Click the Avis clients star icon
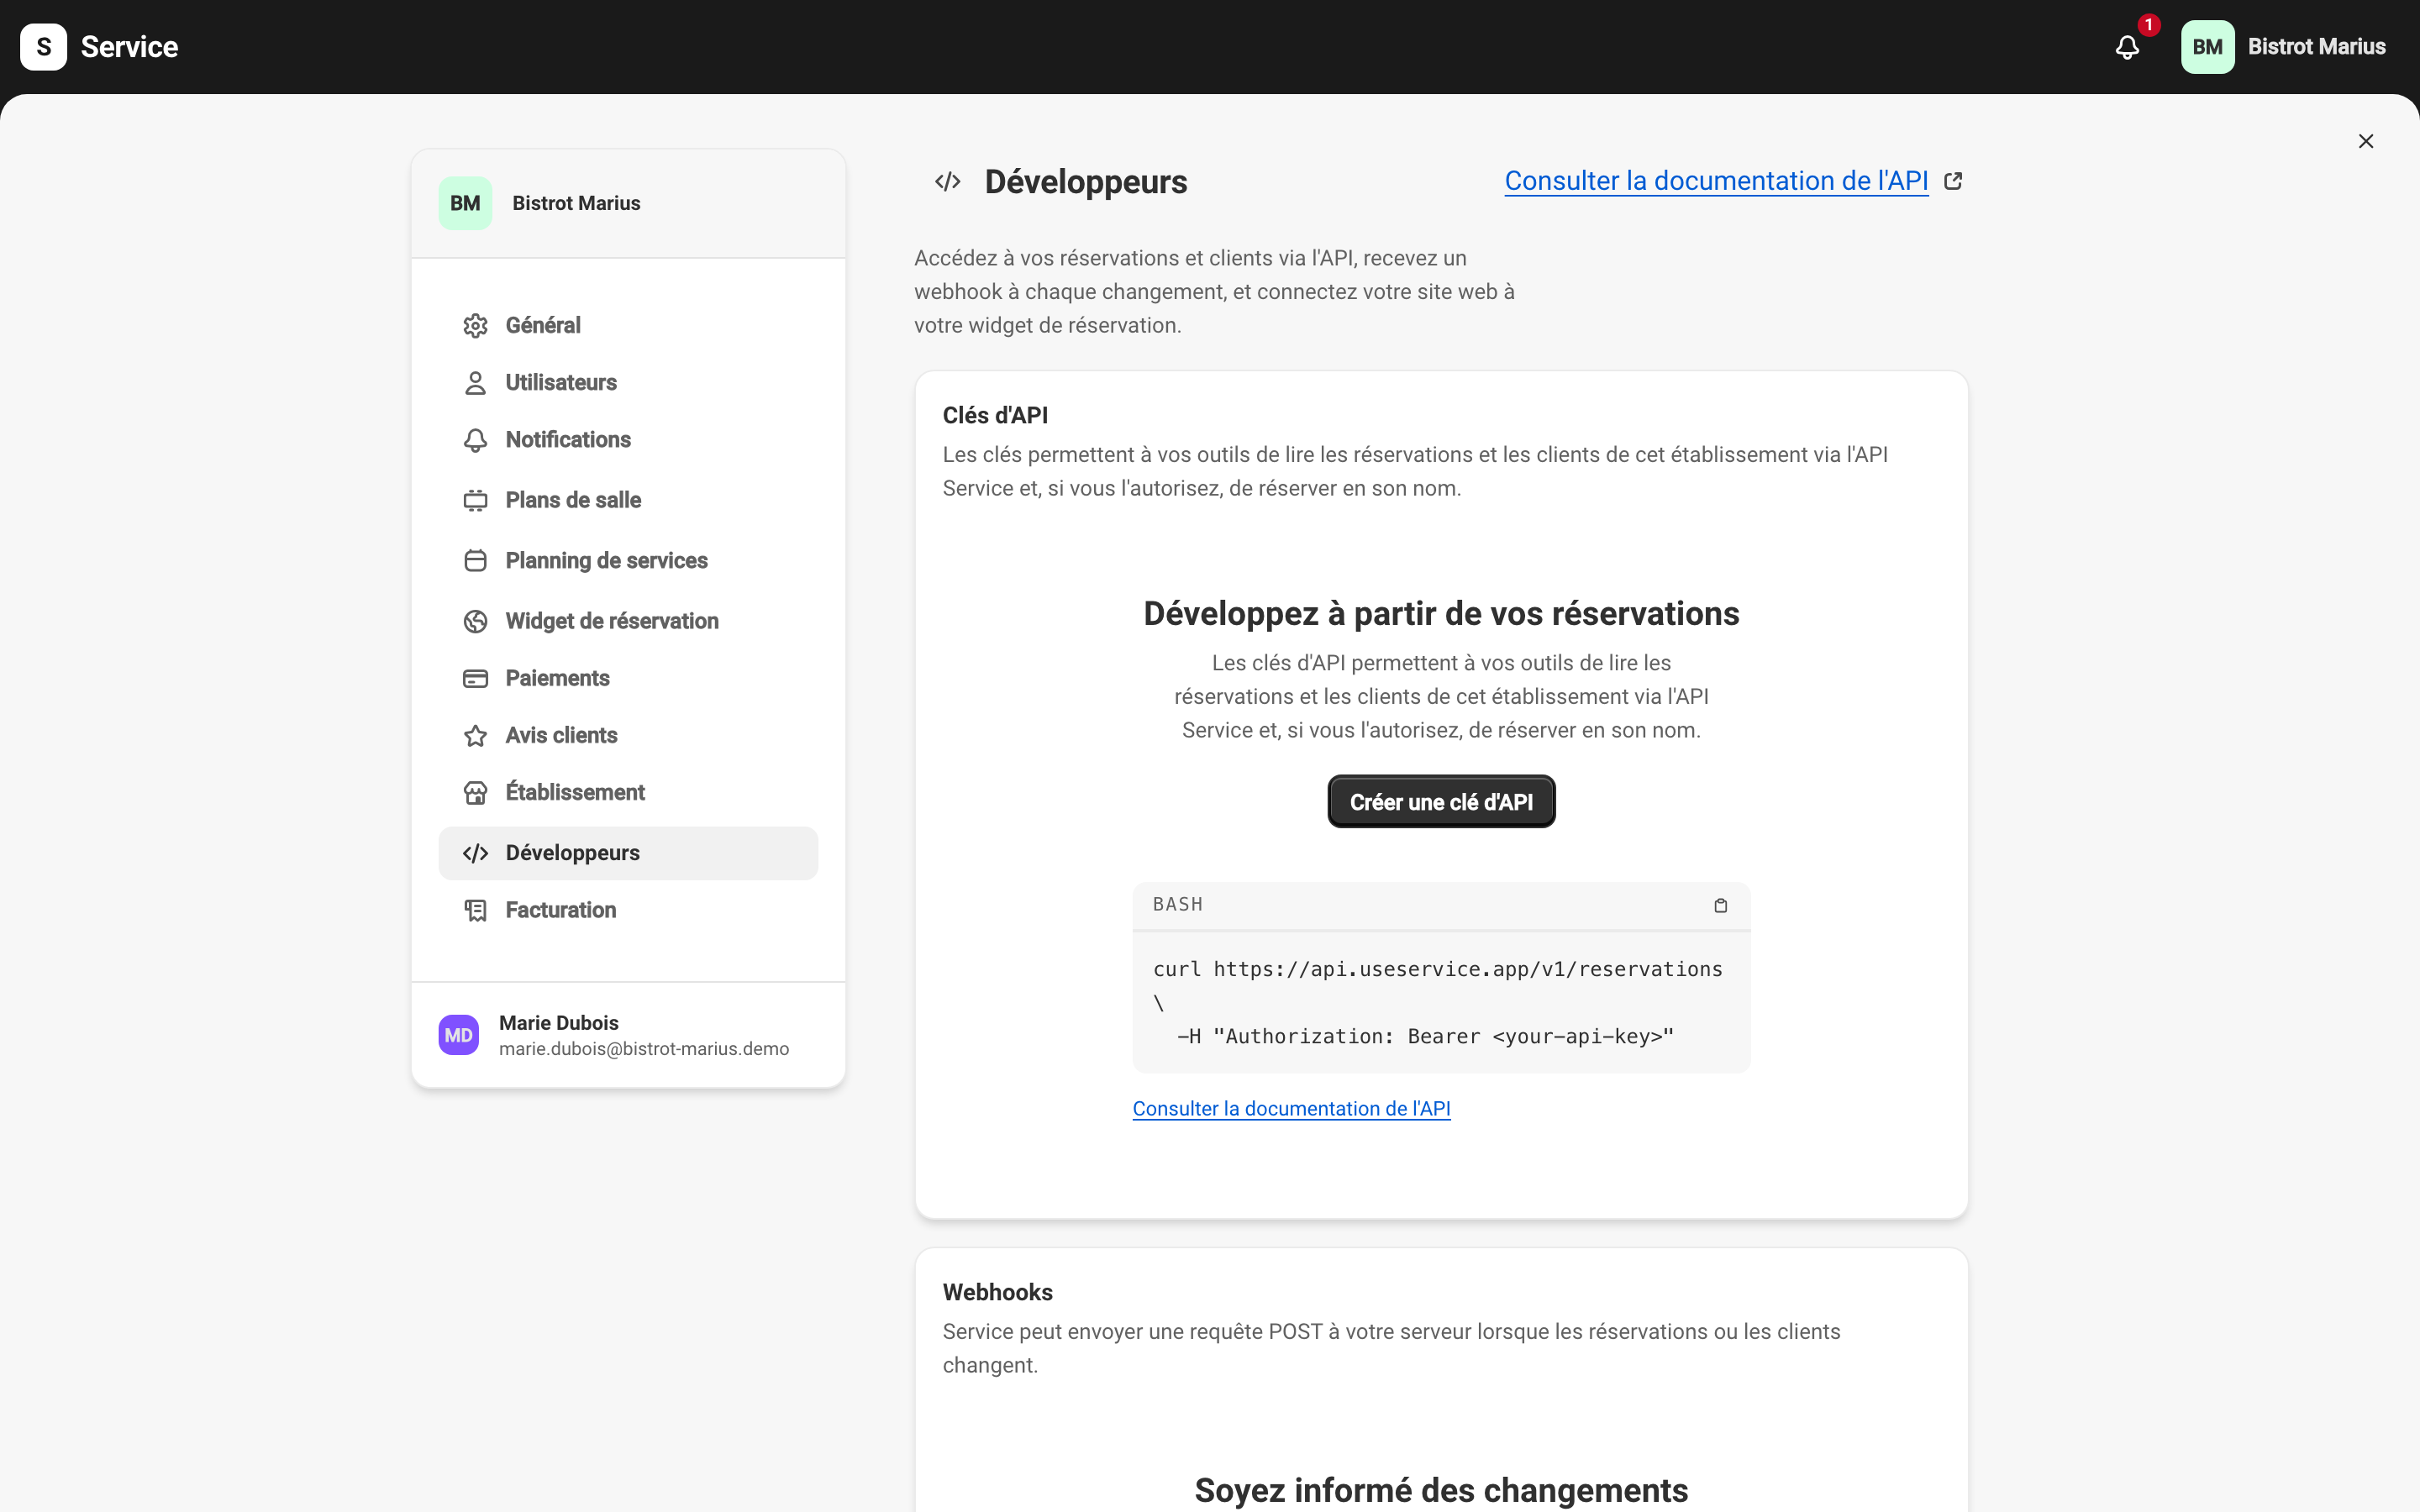The width and height of the screenshot is (2420, 1512). coord(475,736)
